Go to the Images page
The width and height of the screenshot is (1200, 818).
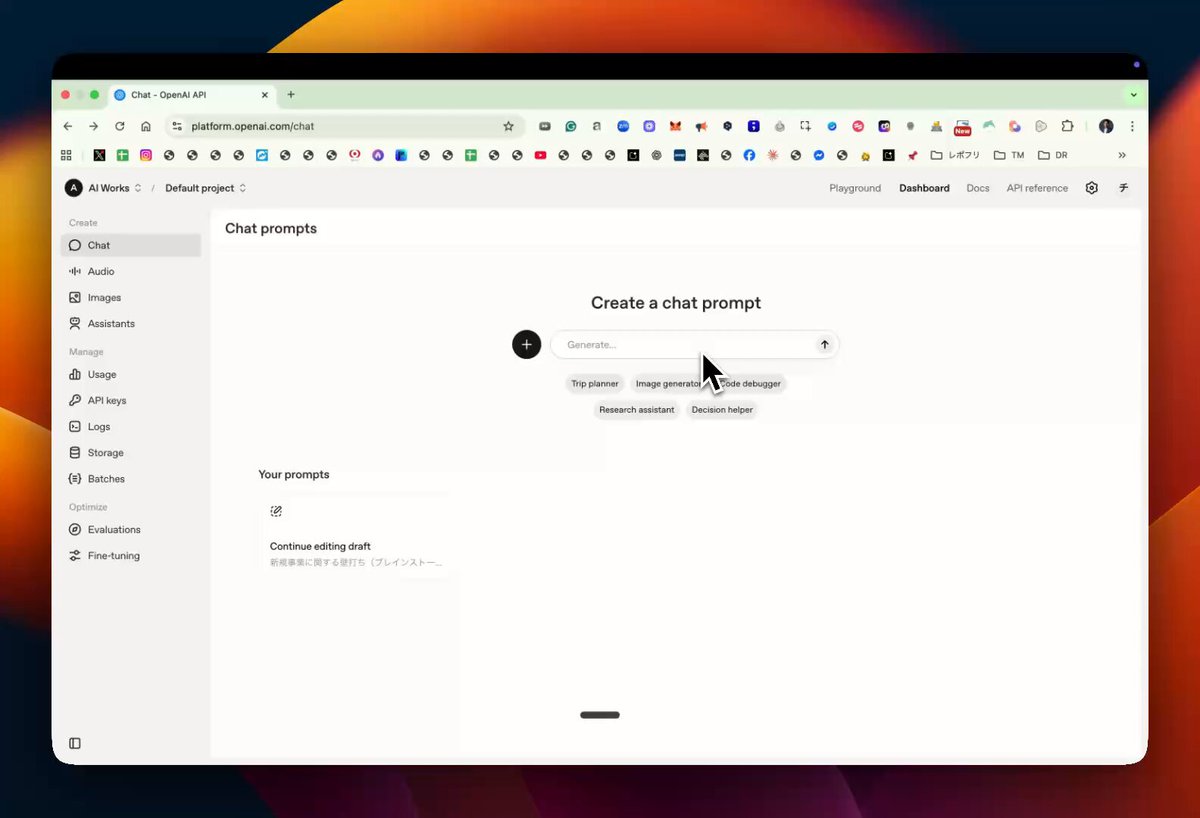pyautogui.click(x=131, y=297)
